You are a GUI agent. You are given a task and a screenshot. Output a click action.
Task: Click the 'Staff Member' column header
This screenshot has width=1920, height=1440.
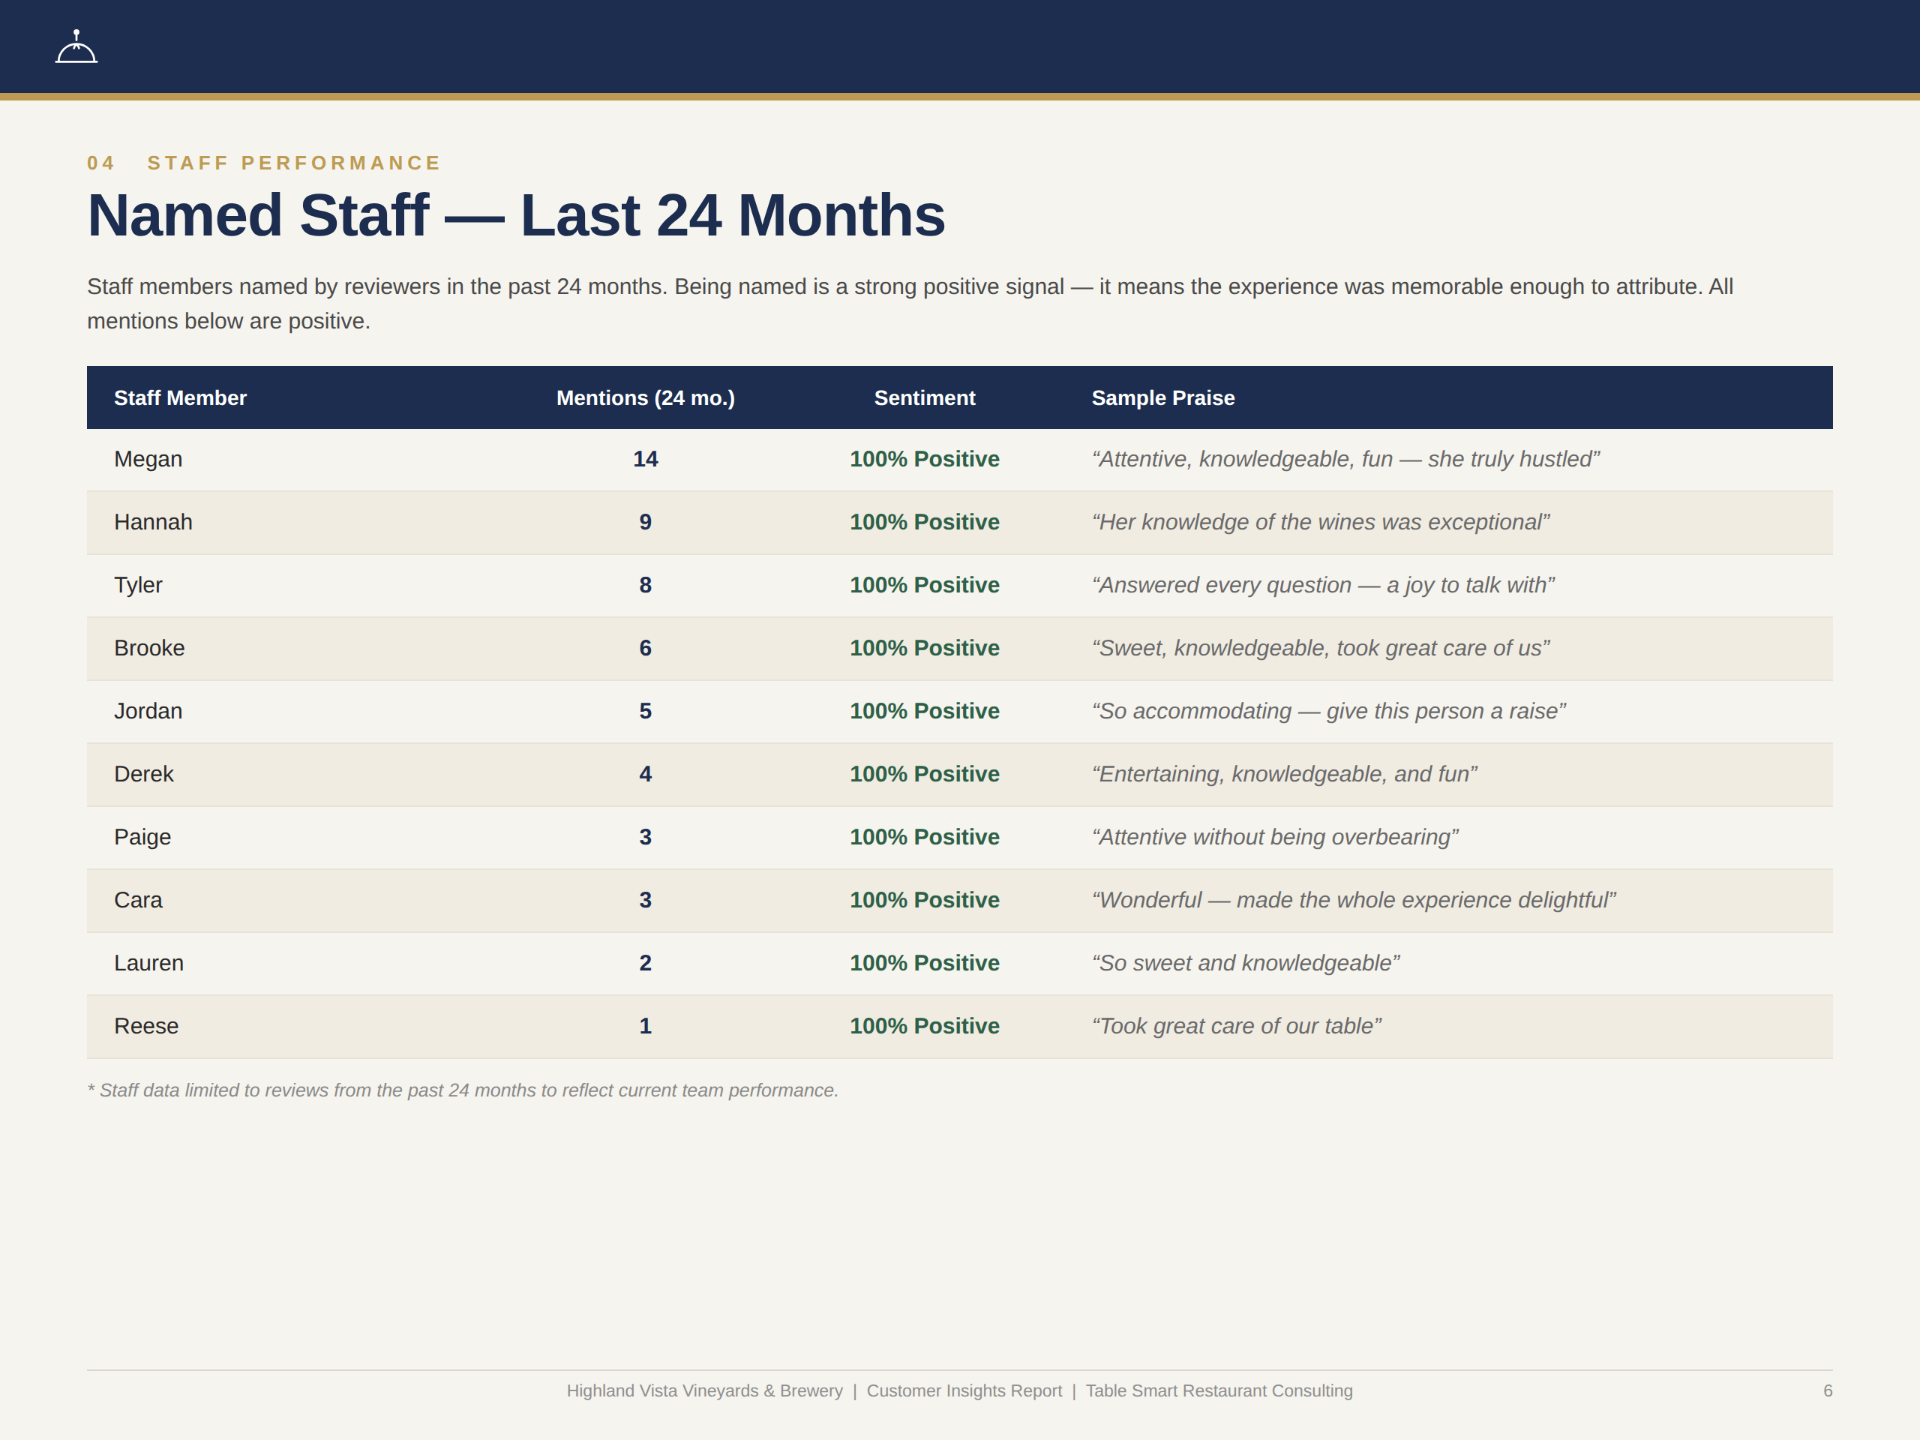click(180, 398)
